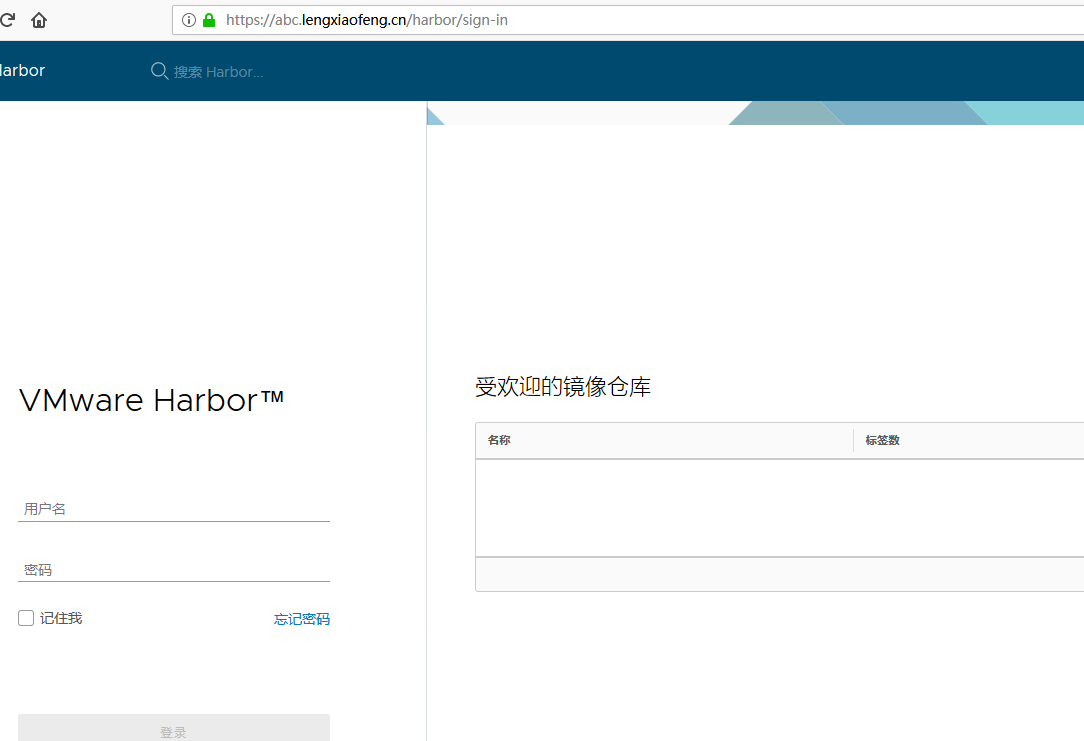Click the magnifier icon in Harbor search
The width and height of the screenshot is (1084, 741).
coord(159,71)
